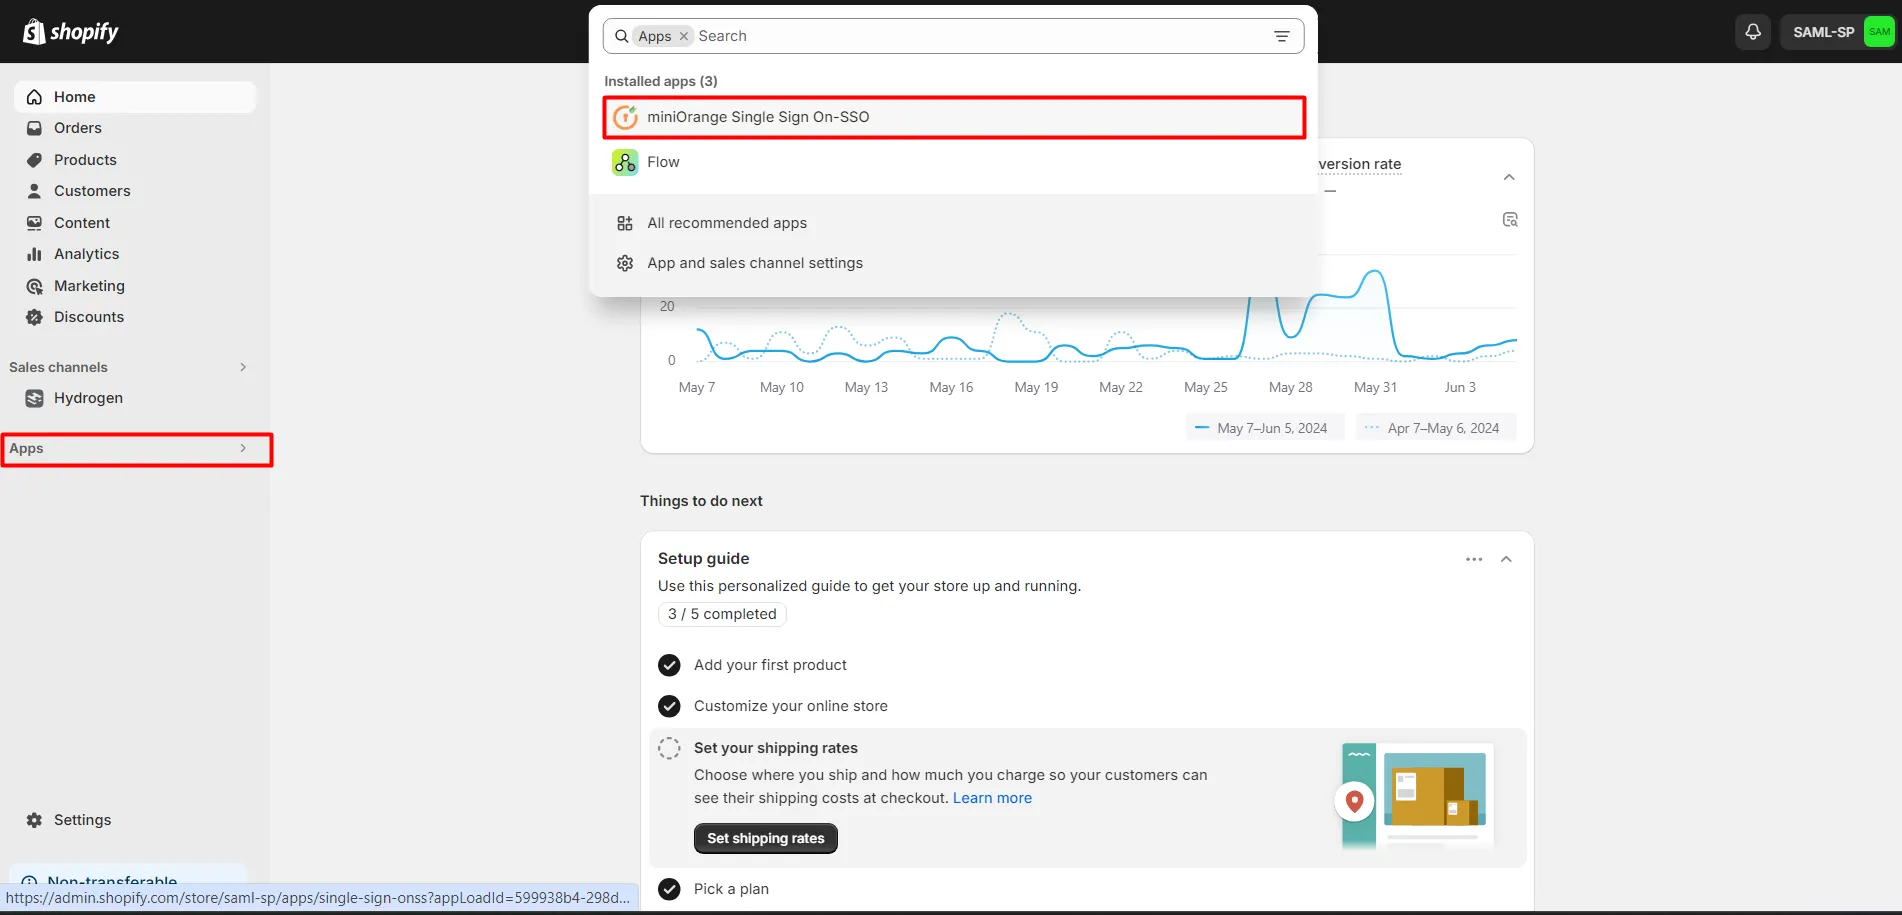Viewport: 1902px width, 915px height.
Task: Click the notification bell icon
Action: pyautogui.click(x=1751, y=31)
